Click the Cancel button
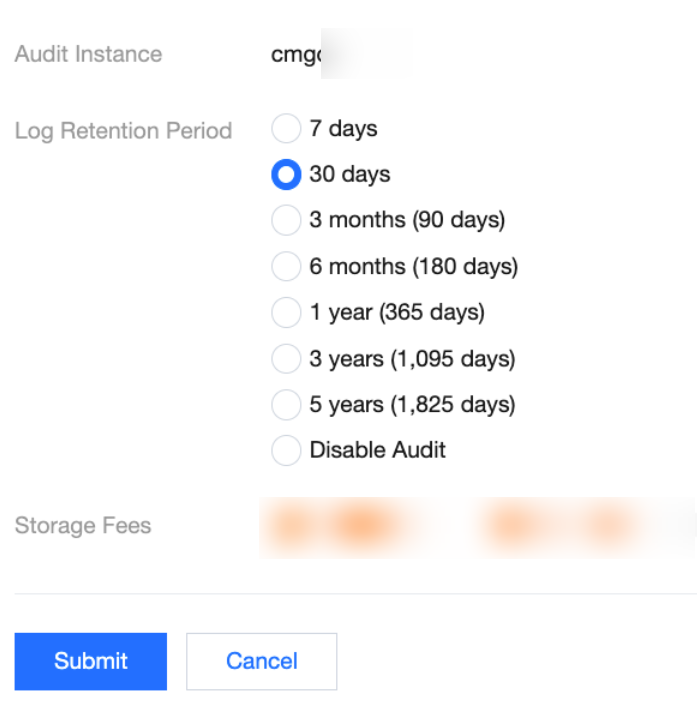 261,661
